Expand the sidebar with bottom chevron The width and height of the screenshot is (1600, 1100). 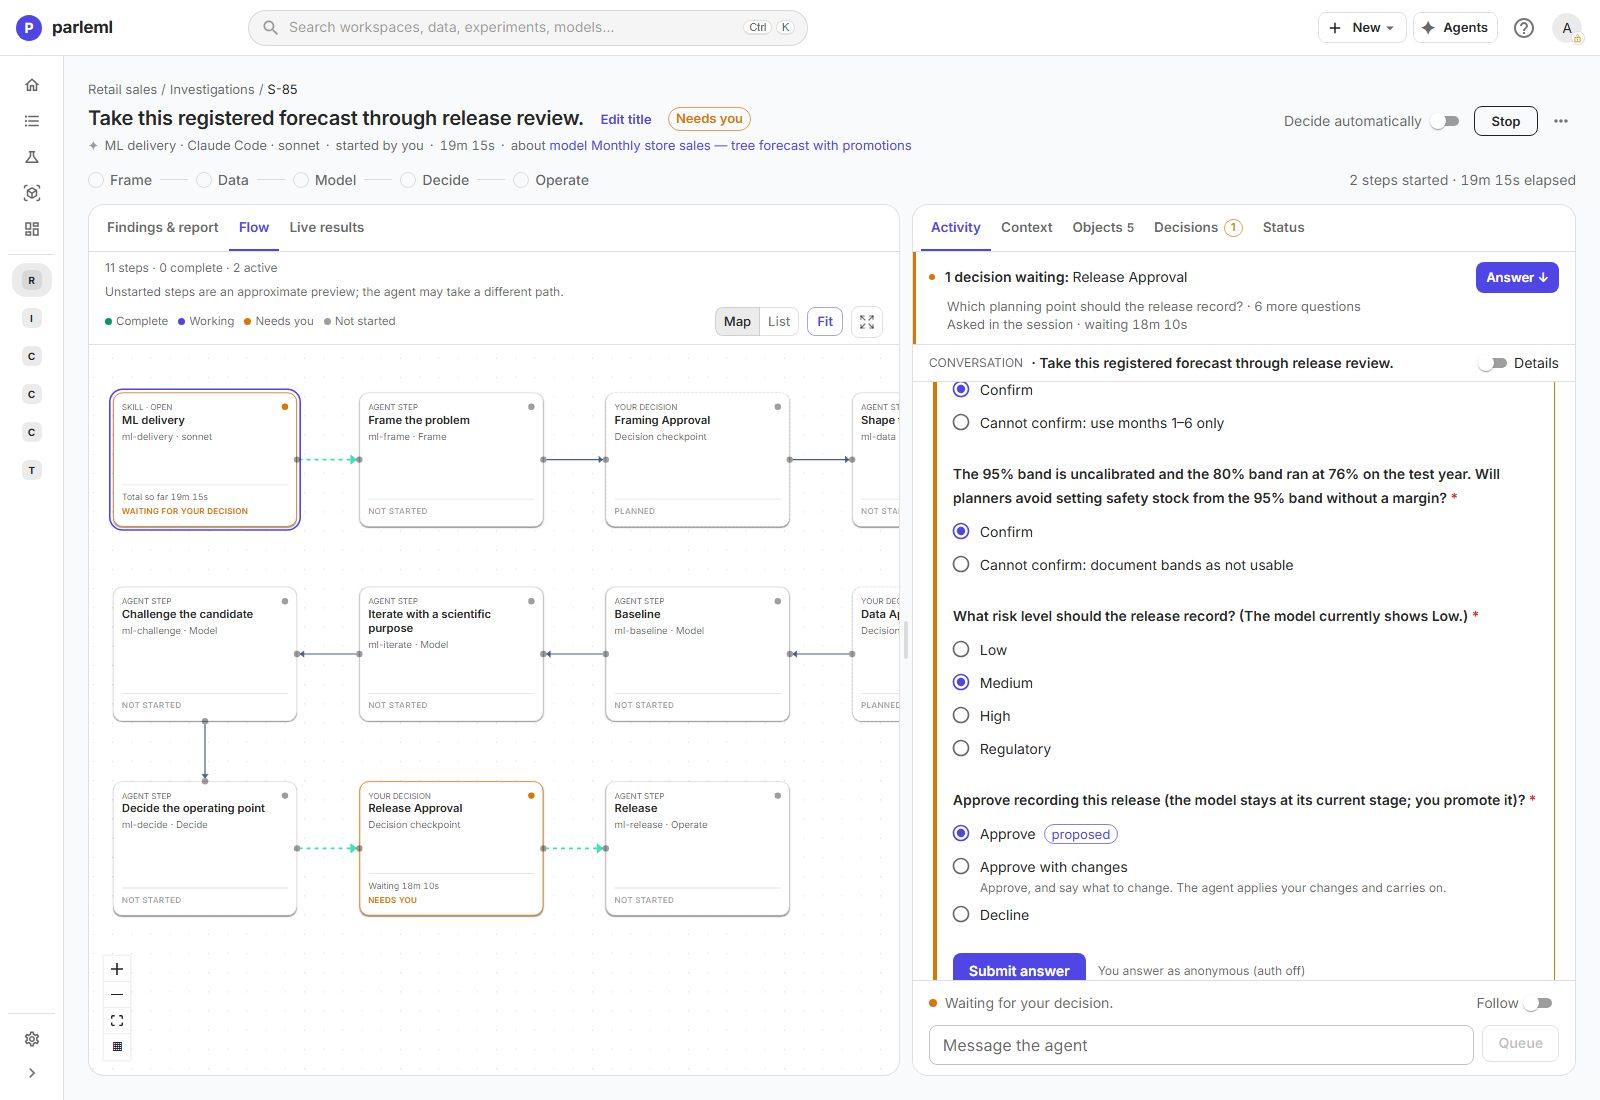pyautogui.click(x=32, y=1073)
